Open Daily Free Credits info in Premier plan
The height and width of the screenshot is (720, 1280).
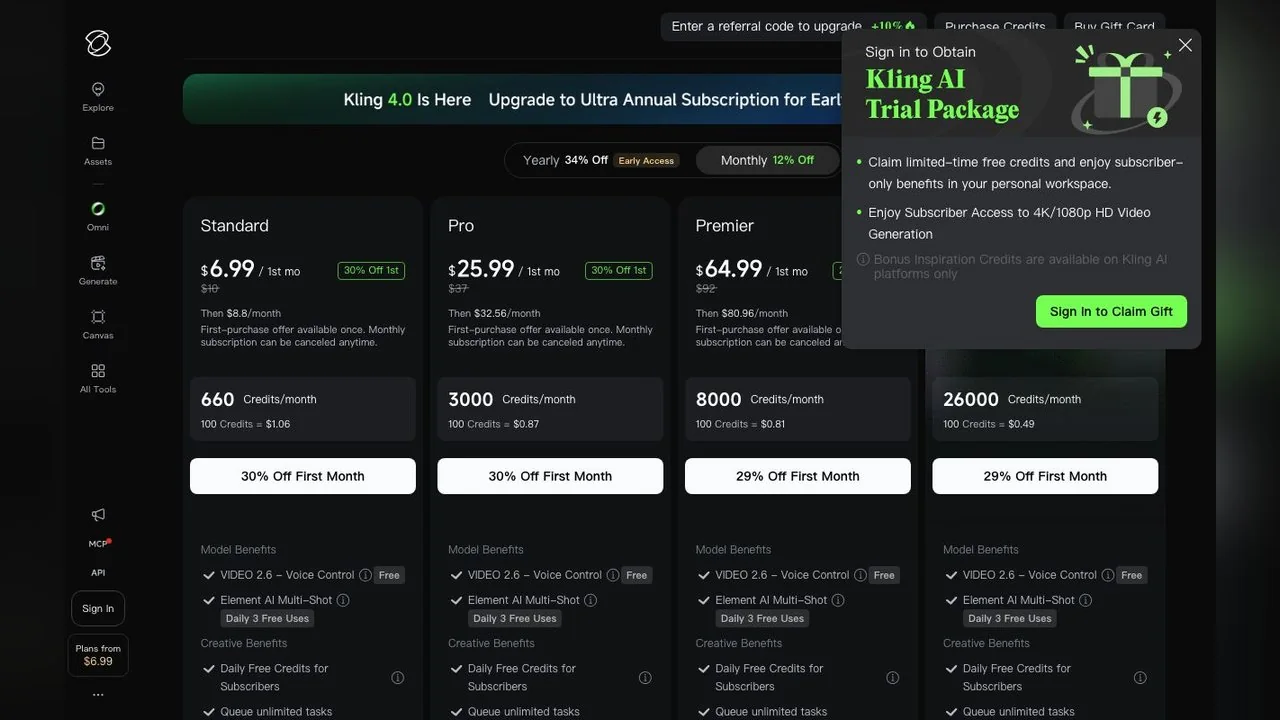(892, 677)
